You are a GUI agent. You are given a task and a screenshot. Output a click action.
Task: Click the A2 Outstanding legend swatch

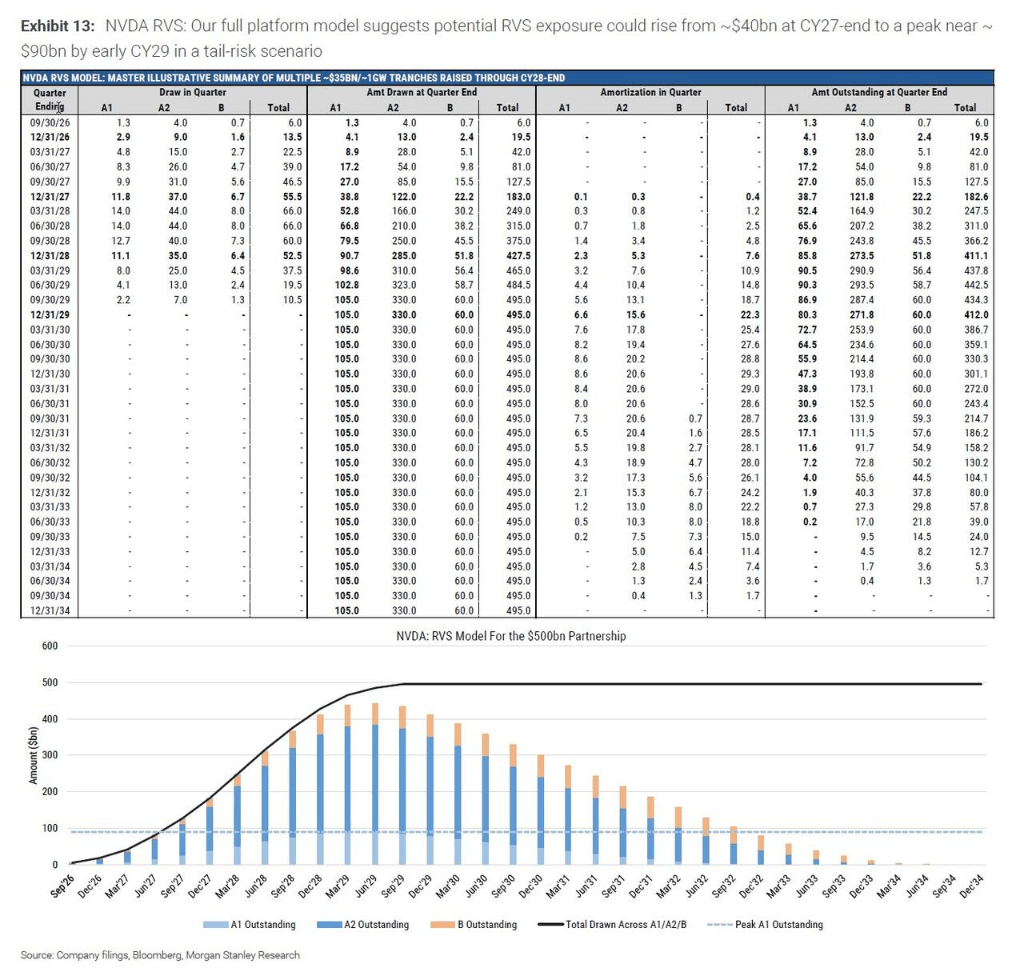(329, 925)
